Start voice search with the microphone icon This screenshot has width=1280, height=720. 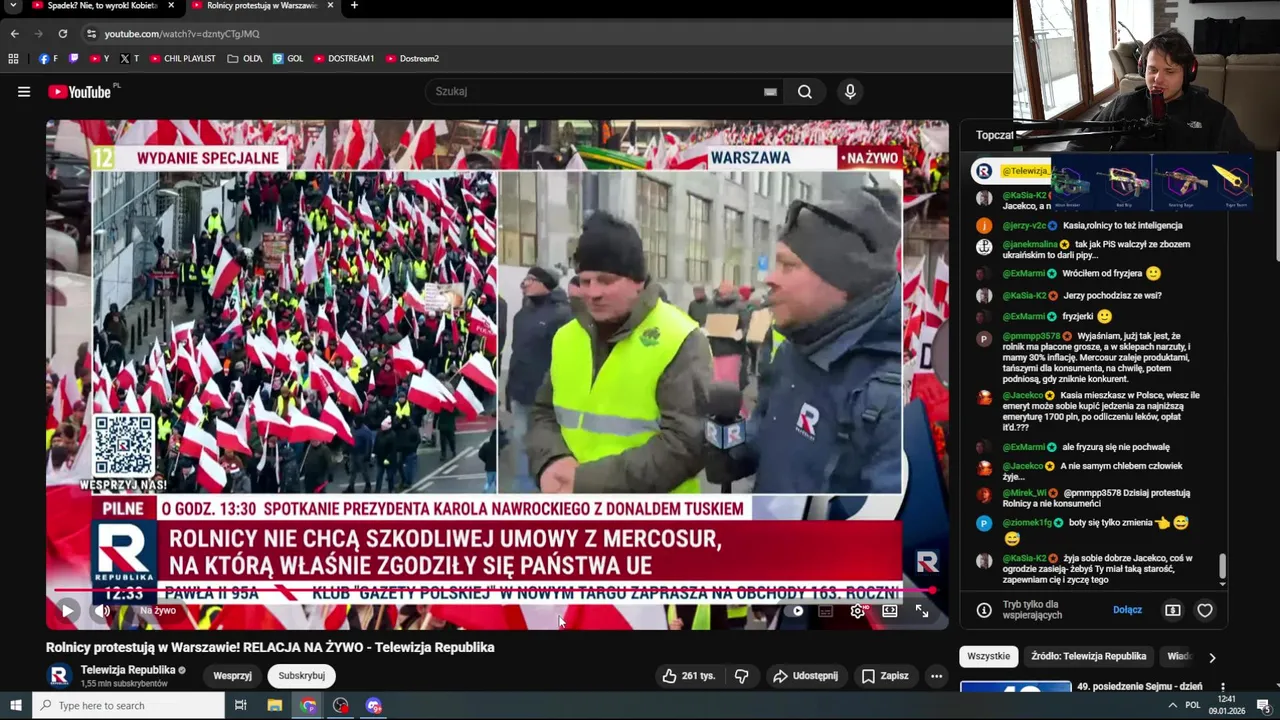click(x=850, y=92)
